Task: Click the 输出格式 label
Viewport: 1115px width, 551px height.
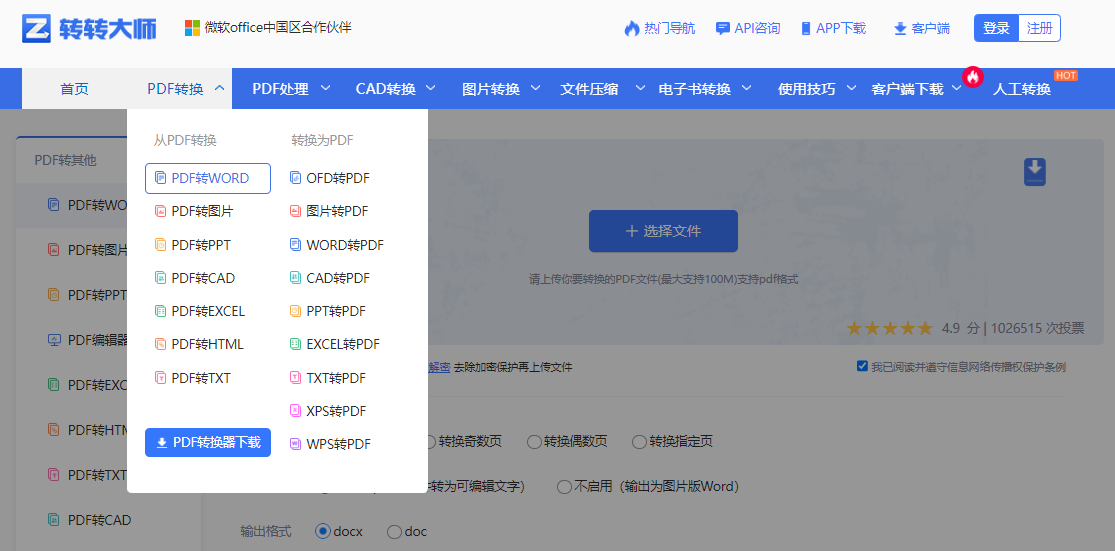Action: (266, 531)
